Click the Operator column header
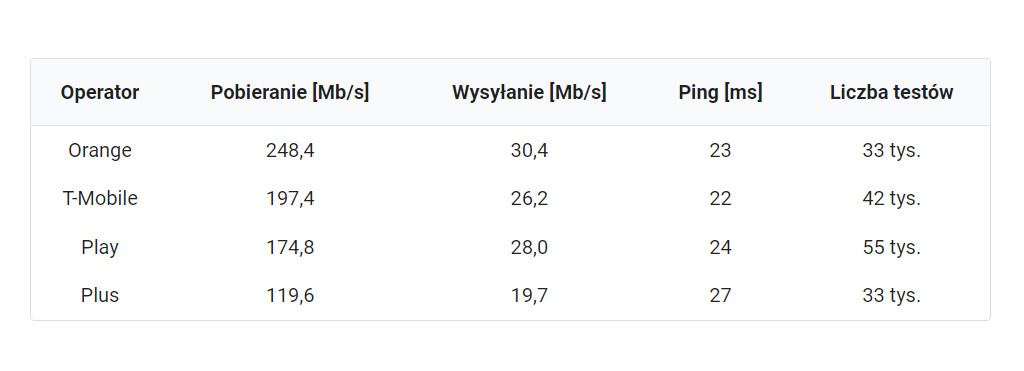1024x371 pixels. (x=100, y=93)
